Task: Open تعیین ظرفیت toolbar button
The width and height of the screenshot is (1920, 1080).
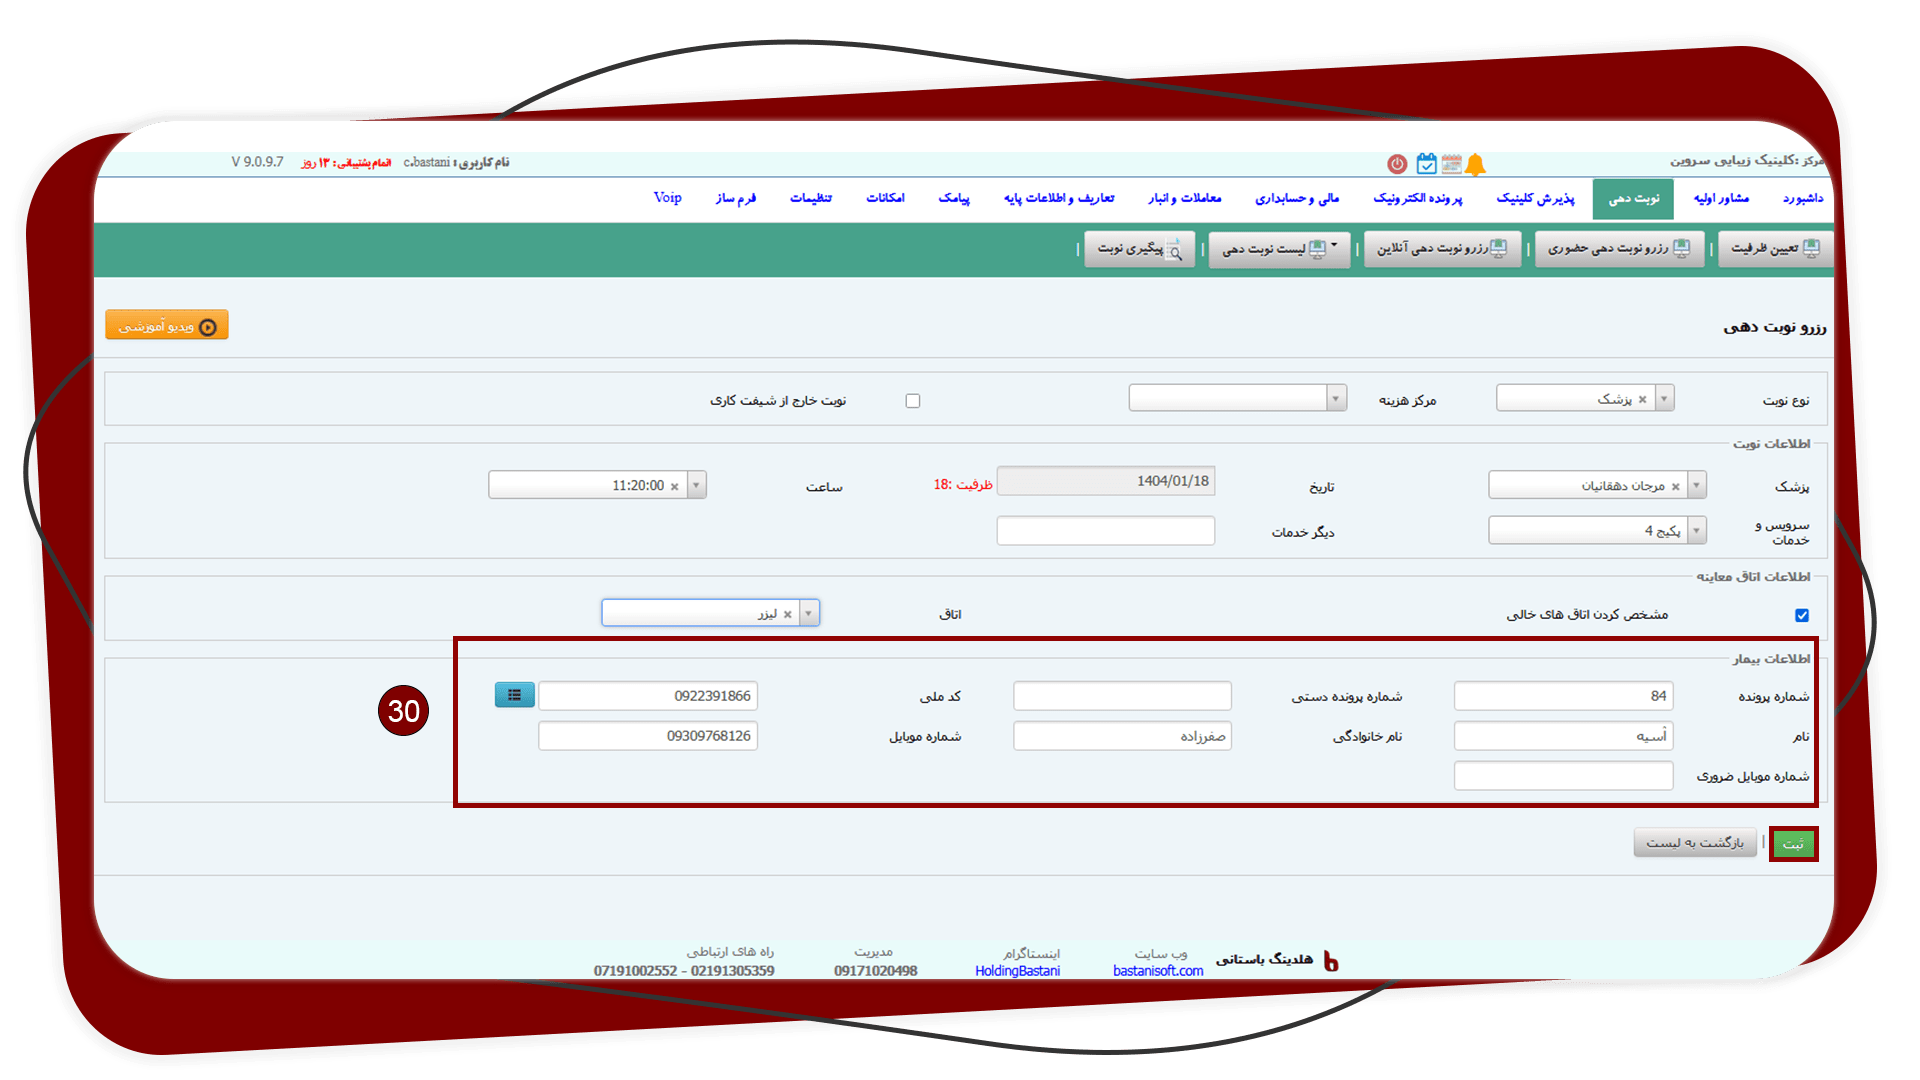Action: click(1775, 248)
